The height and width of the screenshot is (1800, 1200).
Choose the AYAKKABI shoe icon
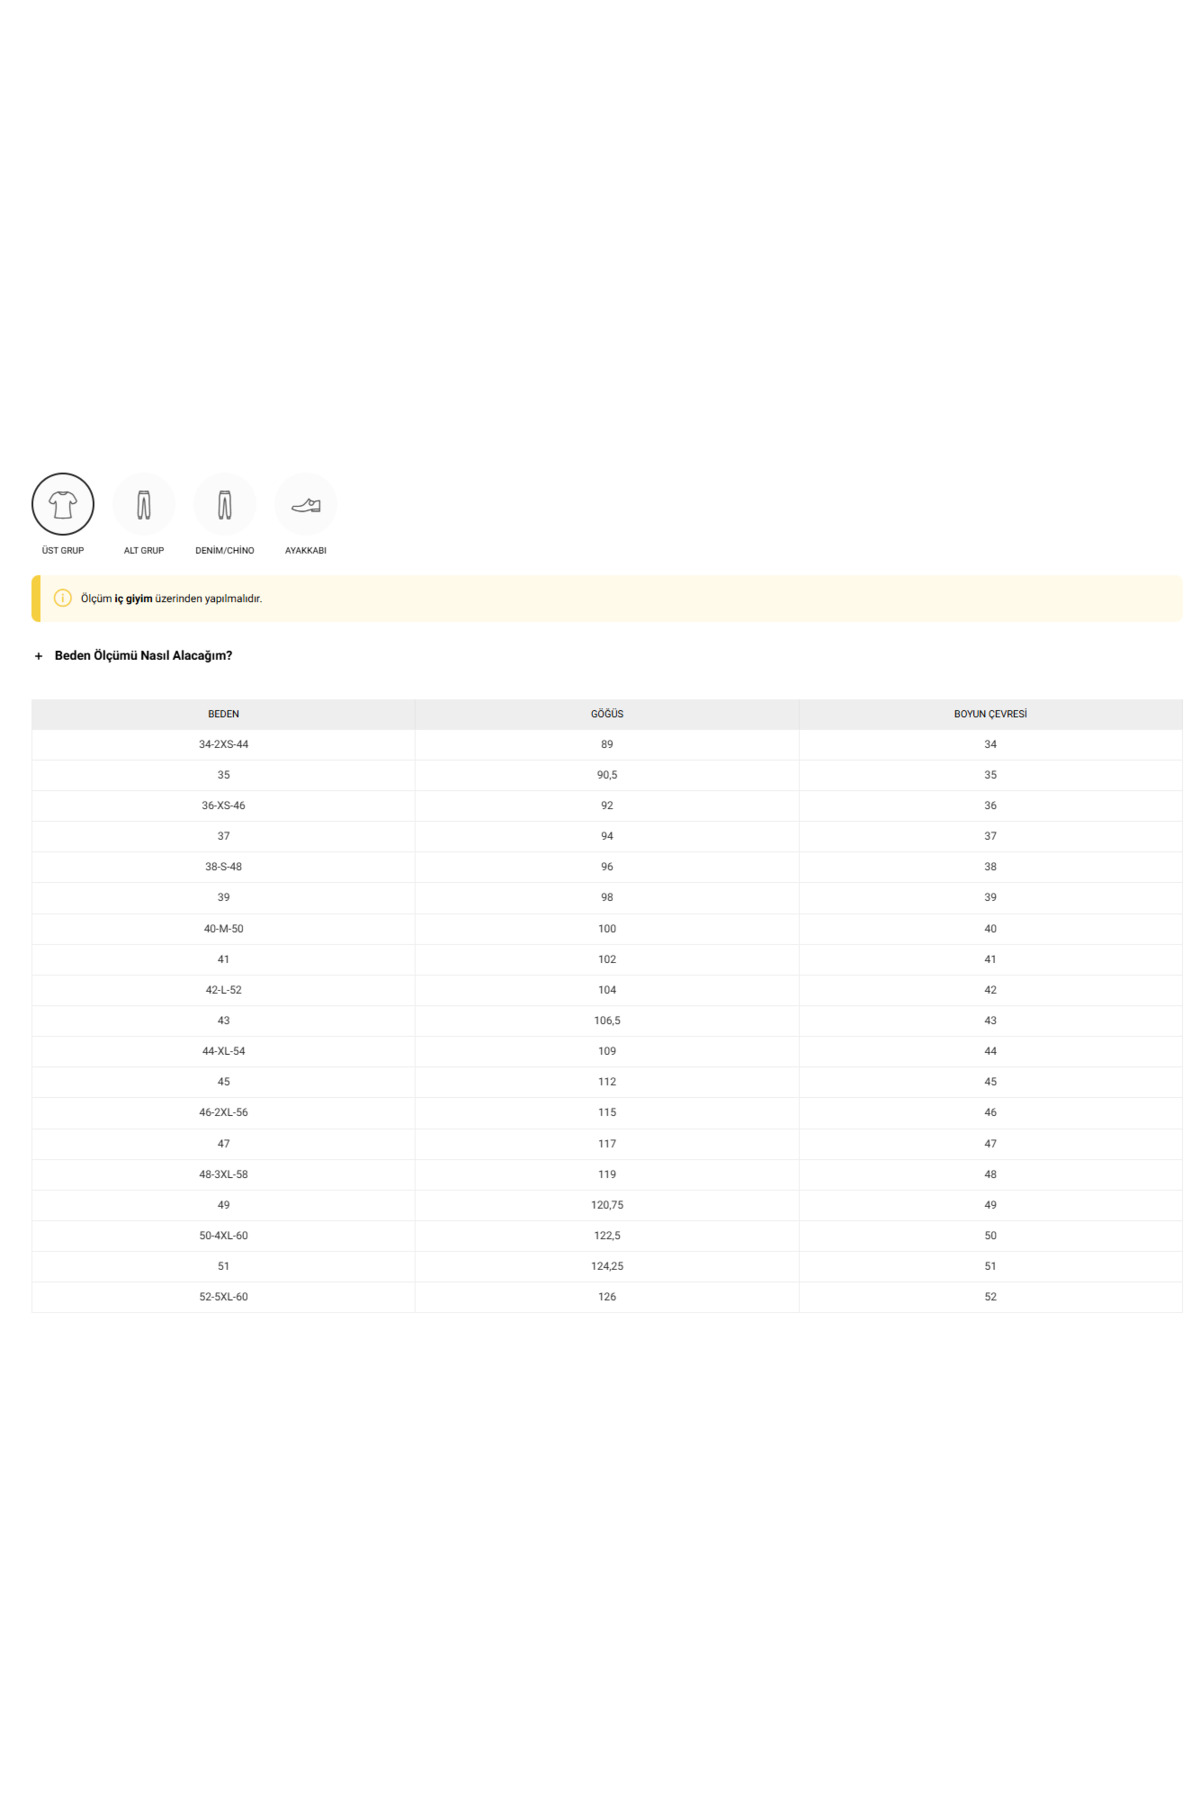click(x=305, y=504)
